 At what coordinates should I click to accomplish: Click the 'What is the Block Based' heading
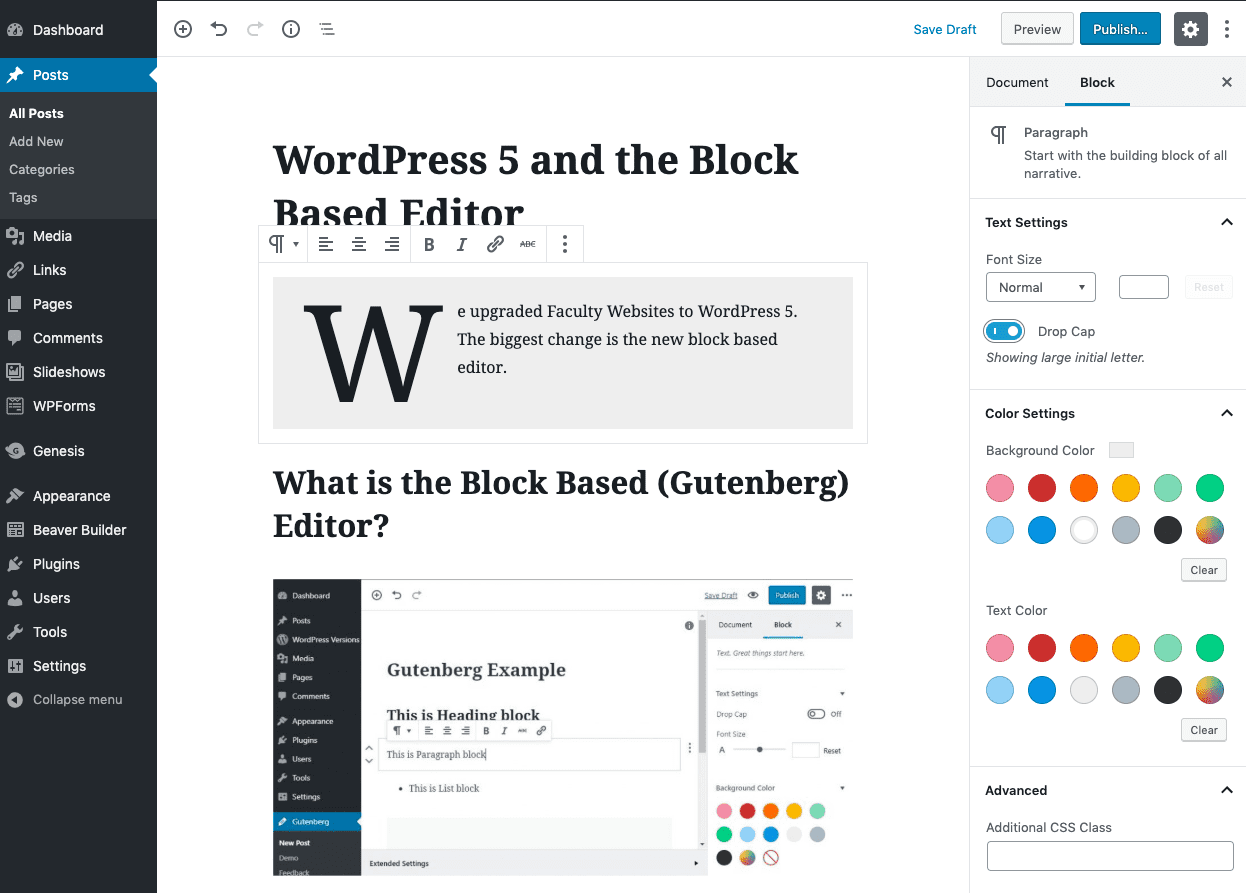click(562, 503)
